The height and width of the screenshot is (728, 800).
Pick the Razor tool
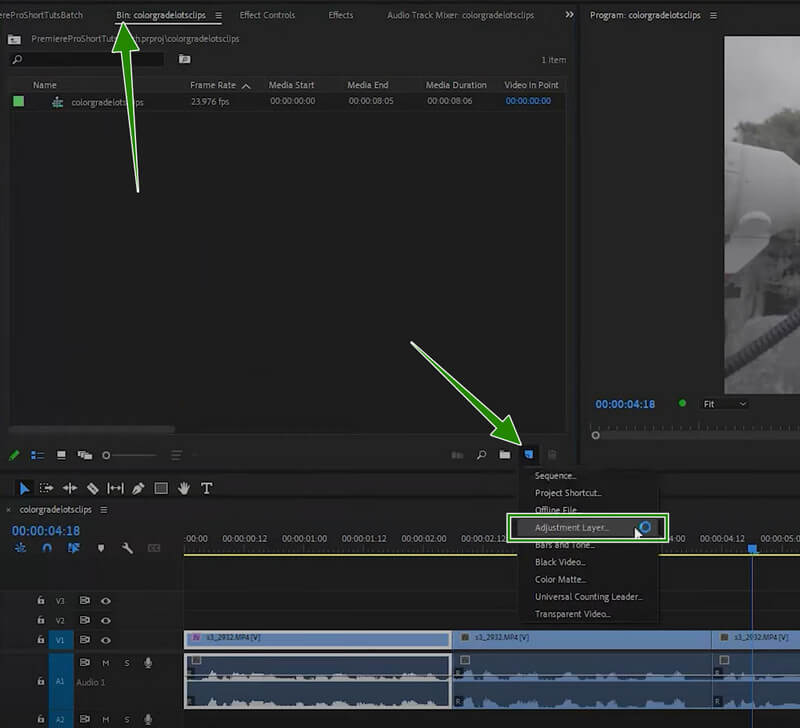92,488
